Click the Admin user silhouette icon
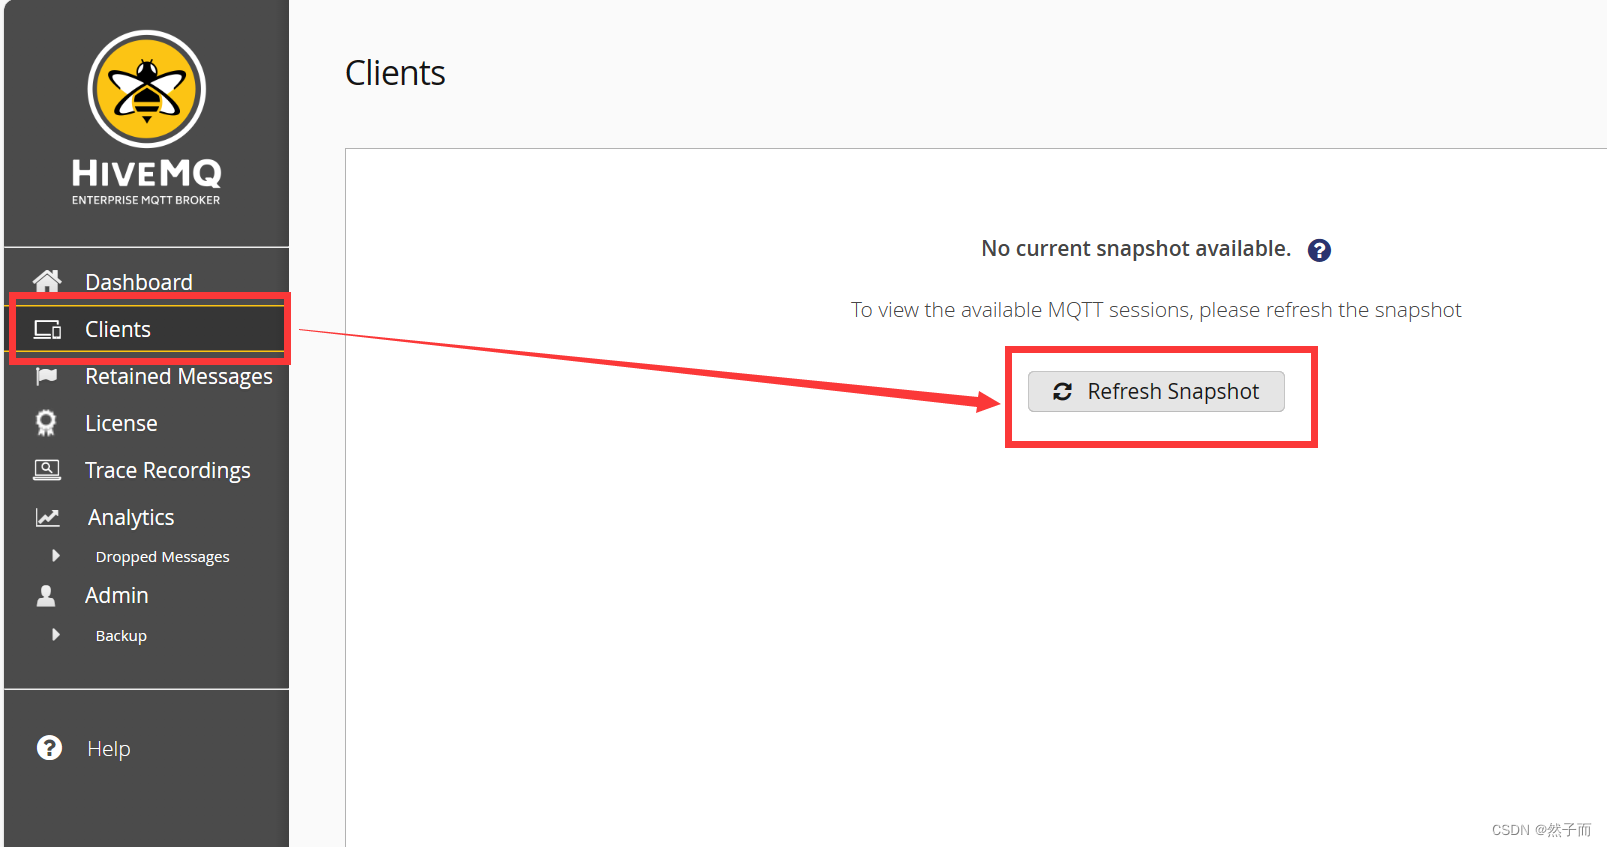This screenshot has height=847, width=1607. 46,595
